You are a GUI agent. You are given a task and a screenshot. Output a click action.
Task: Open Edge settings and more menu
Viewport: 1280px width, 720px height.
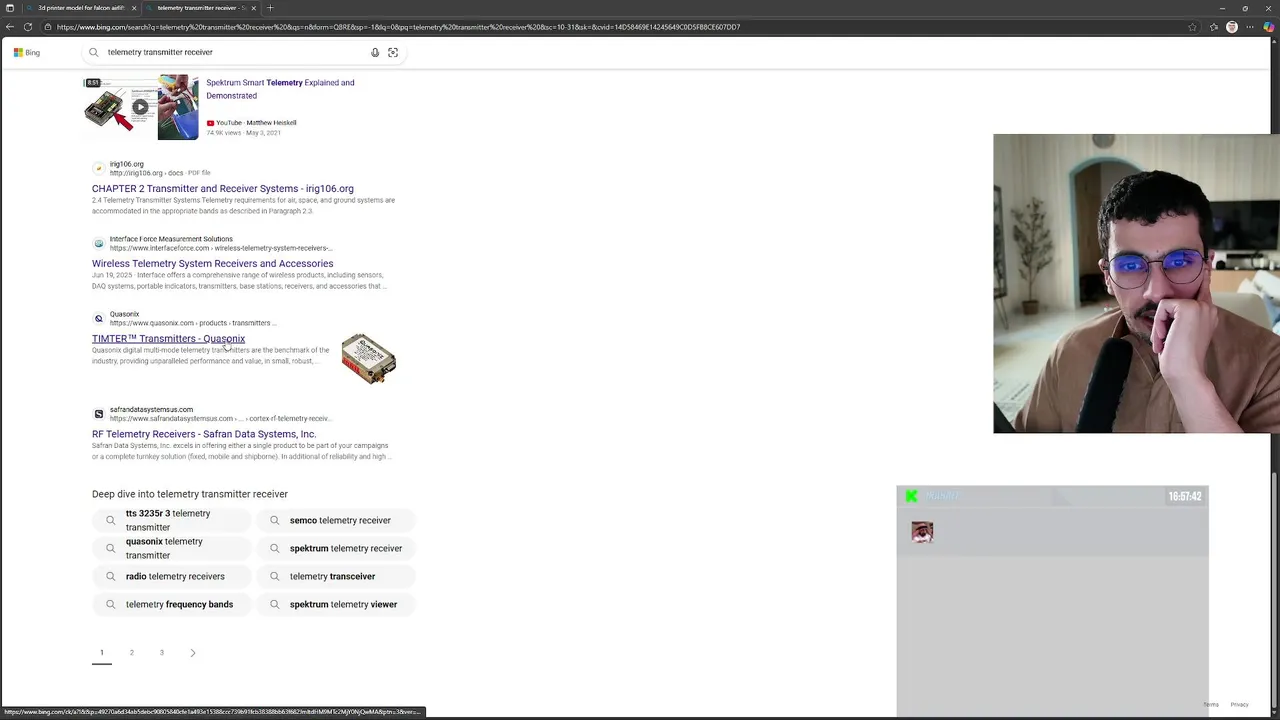tap(1250, 27)
